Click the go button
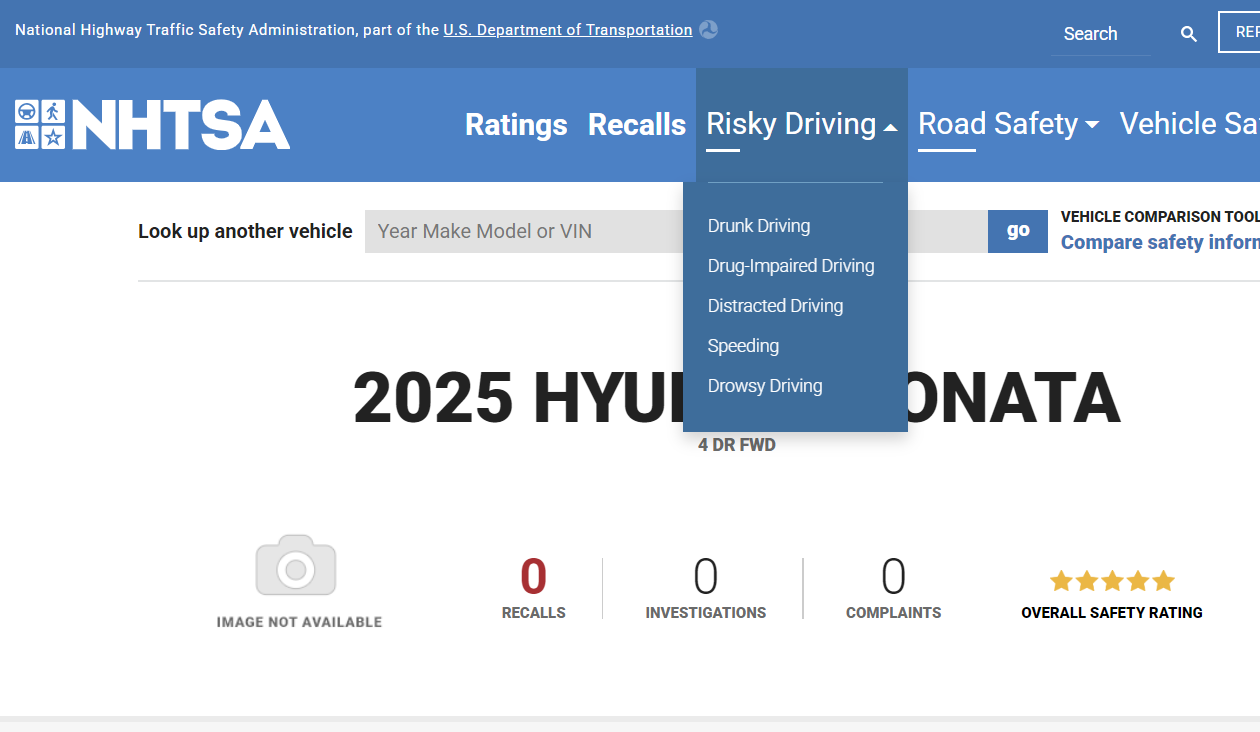 click(1018, 231)
